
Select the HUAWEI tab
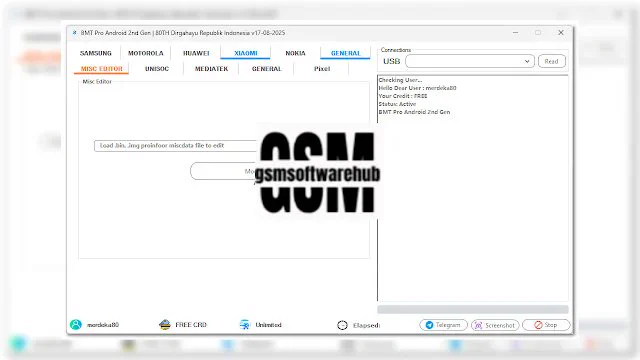pos(196,53)
